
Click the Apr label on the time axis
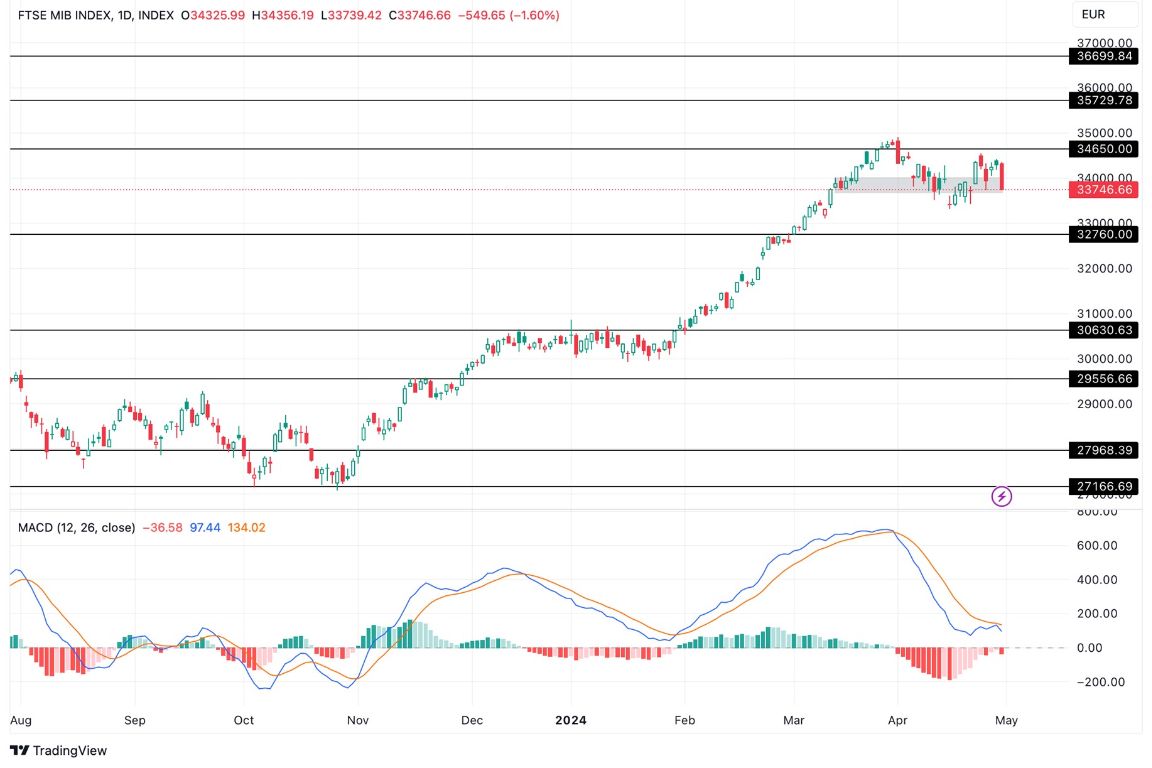point(897,719)
